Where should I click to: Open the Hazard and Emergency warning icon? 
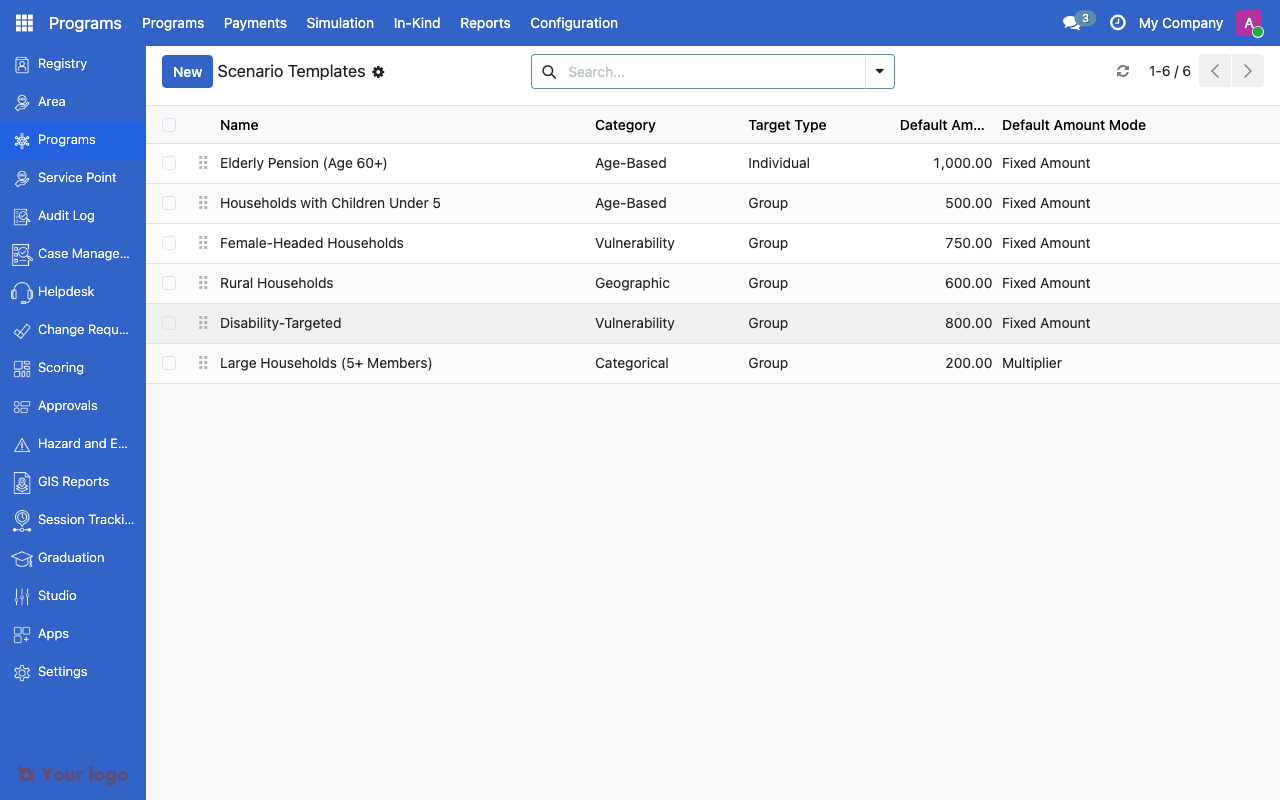pos(22,444)
